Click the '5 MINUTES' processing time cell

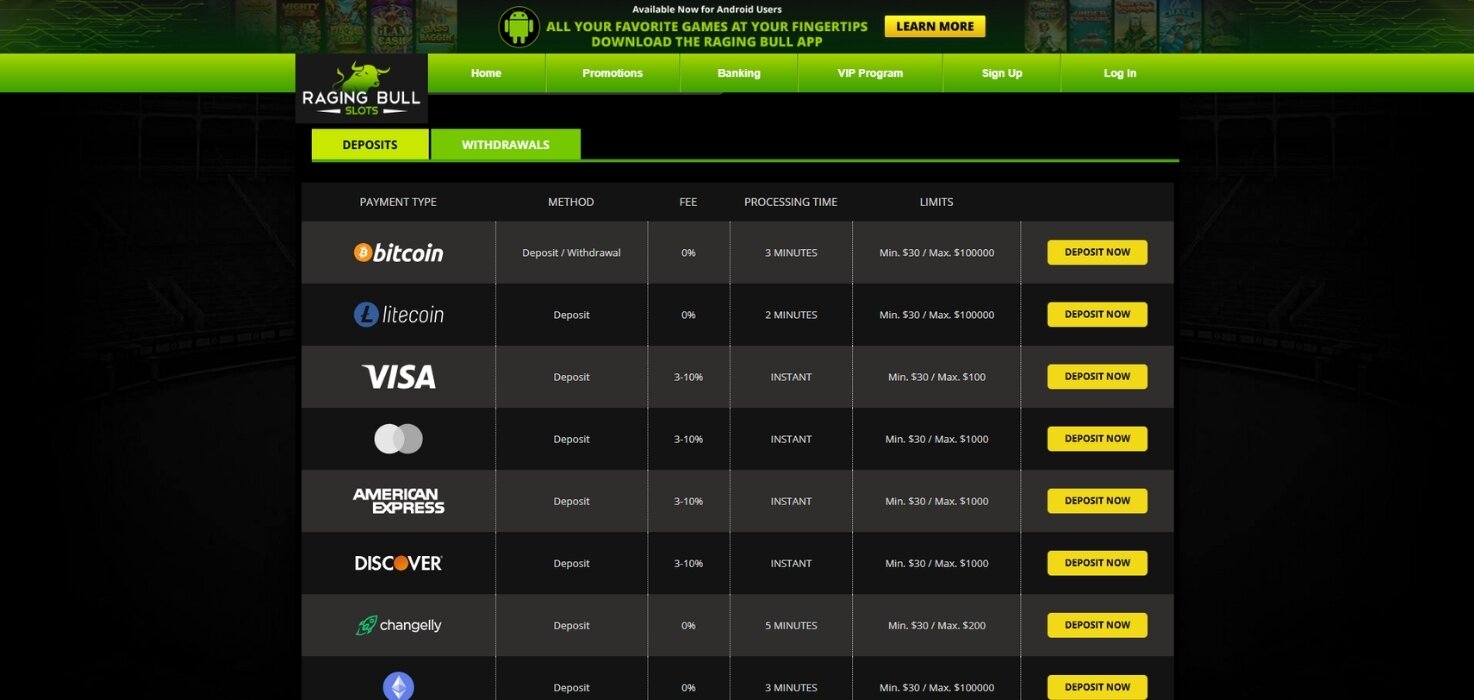[791, 626]
